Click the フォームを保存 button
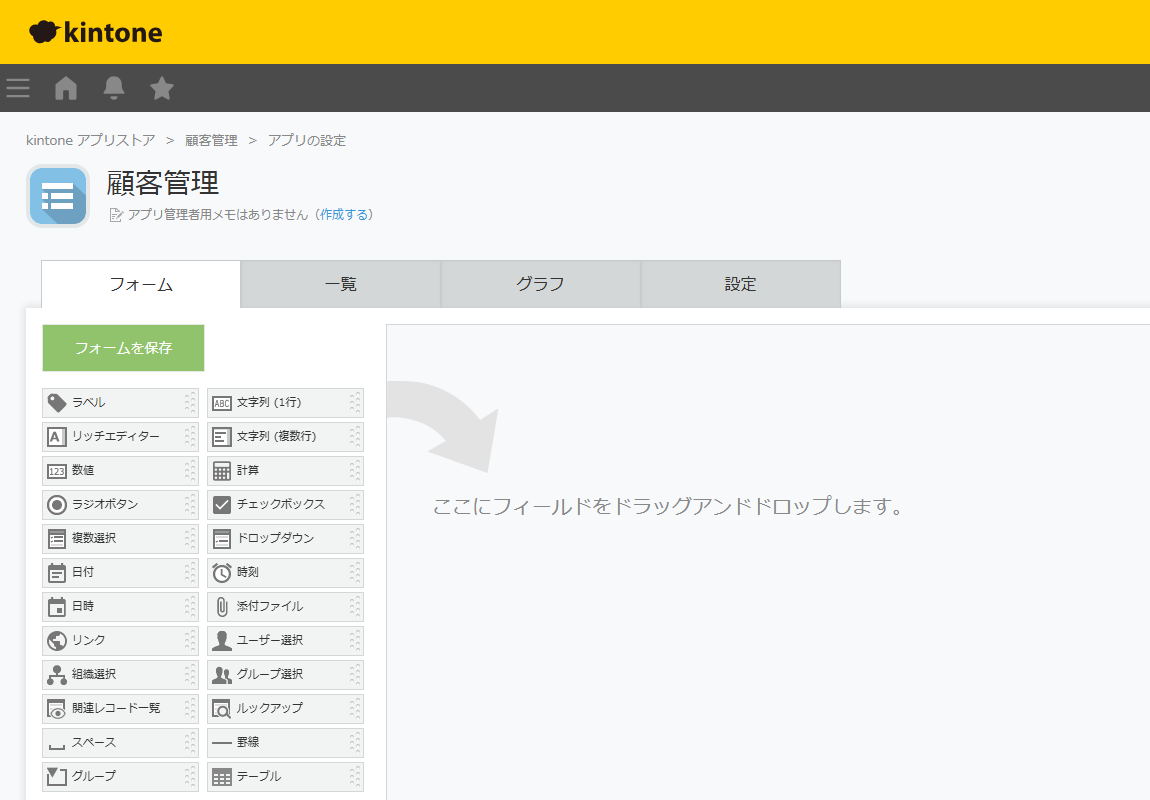This screenshot has width=1150, height=800. point(123,348)
